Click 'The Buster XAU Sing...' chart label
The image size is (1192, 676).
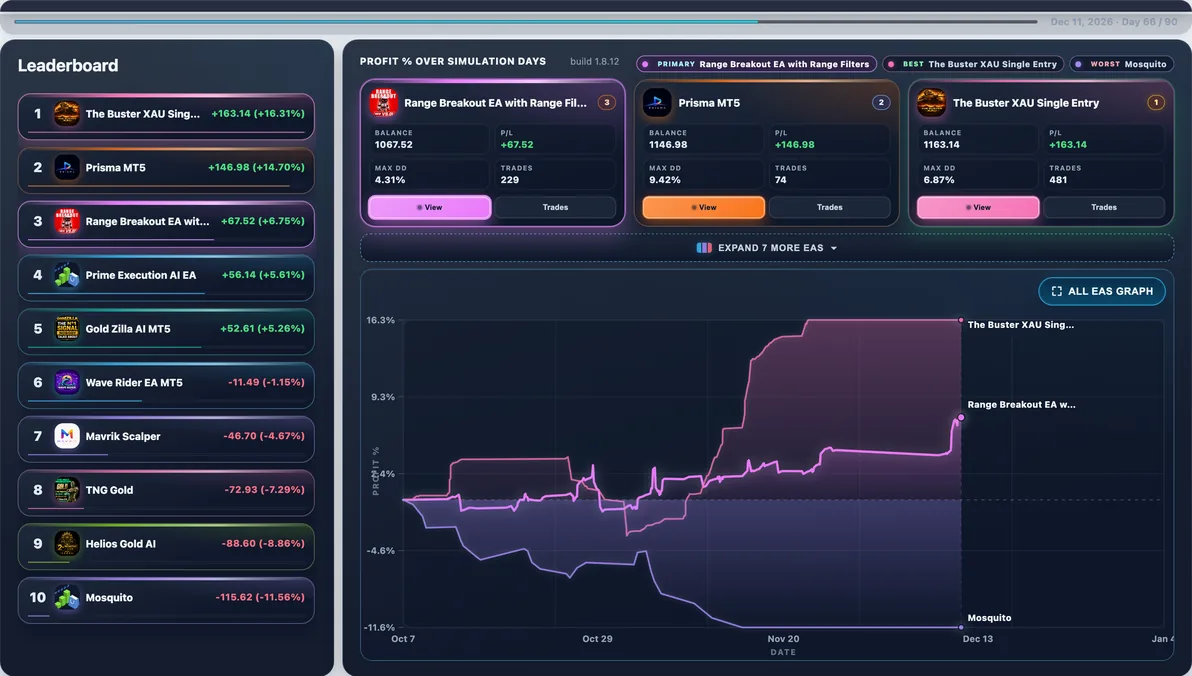pos(1020,325)
